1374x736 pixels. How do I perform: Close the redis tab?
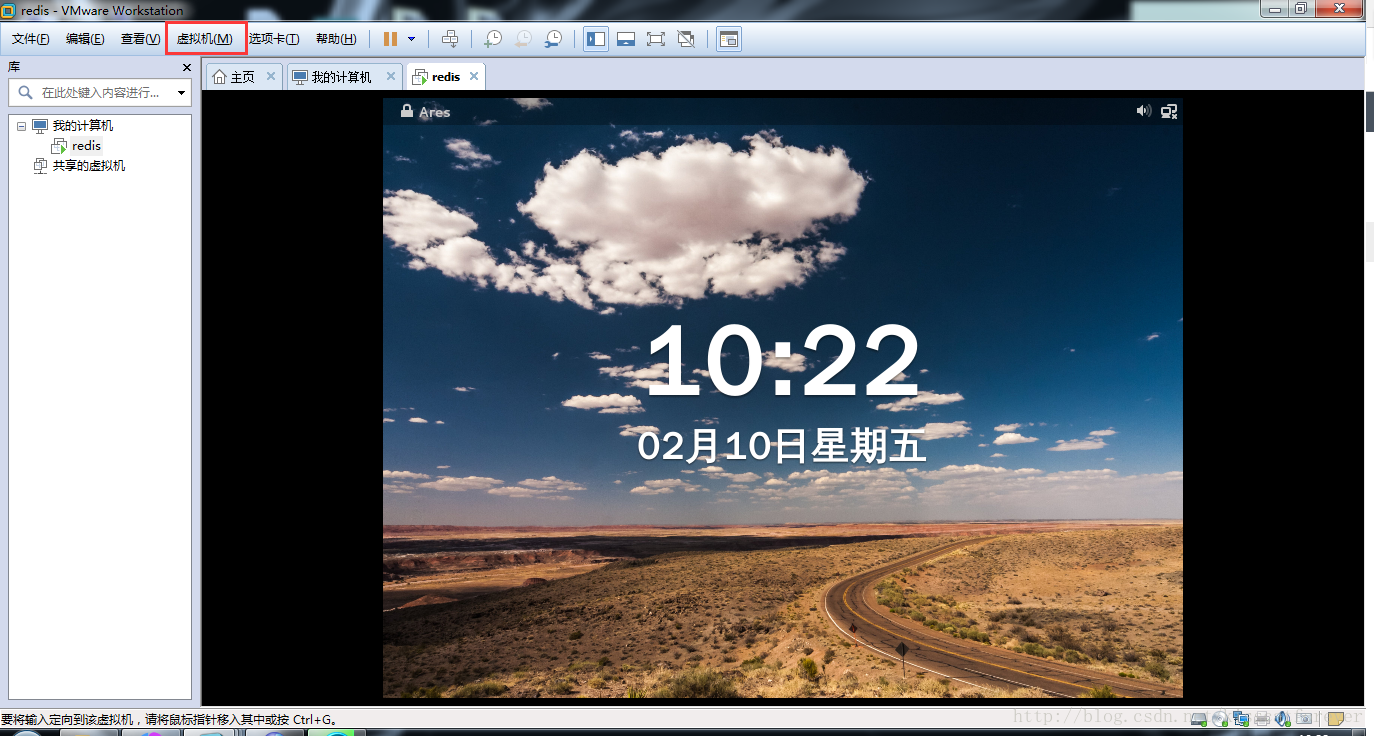pos(474,76)
